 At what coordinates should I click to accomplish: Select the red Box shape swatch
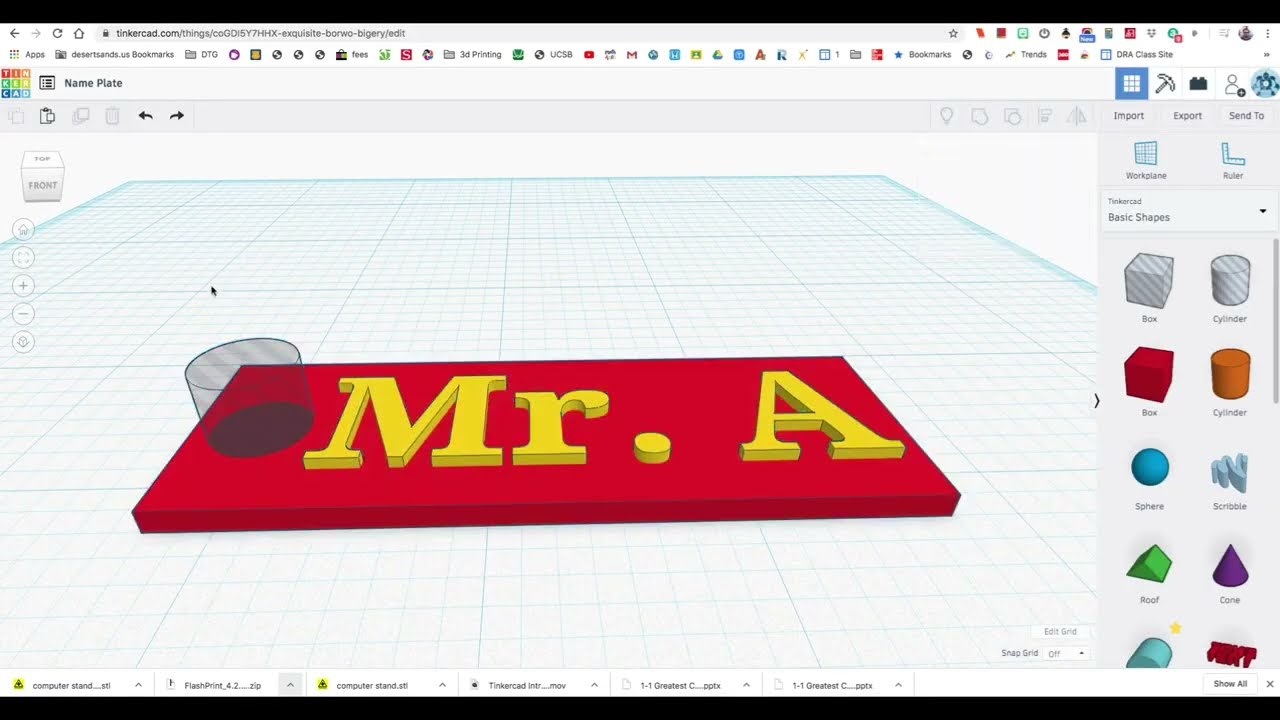coord(1149,371)
